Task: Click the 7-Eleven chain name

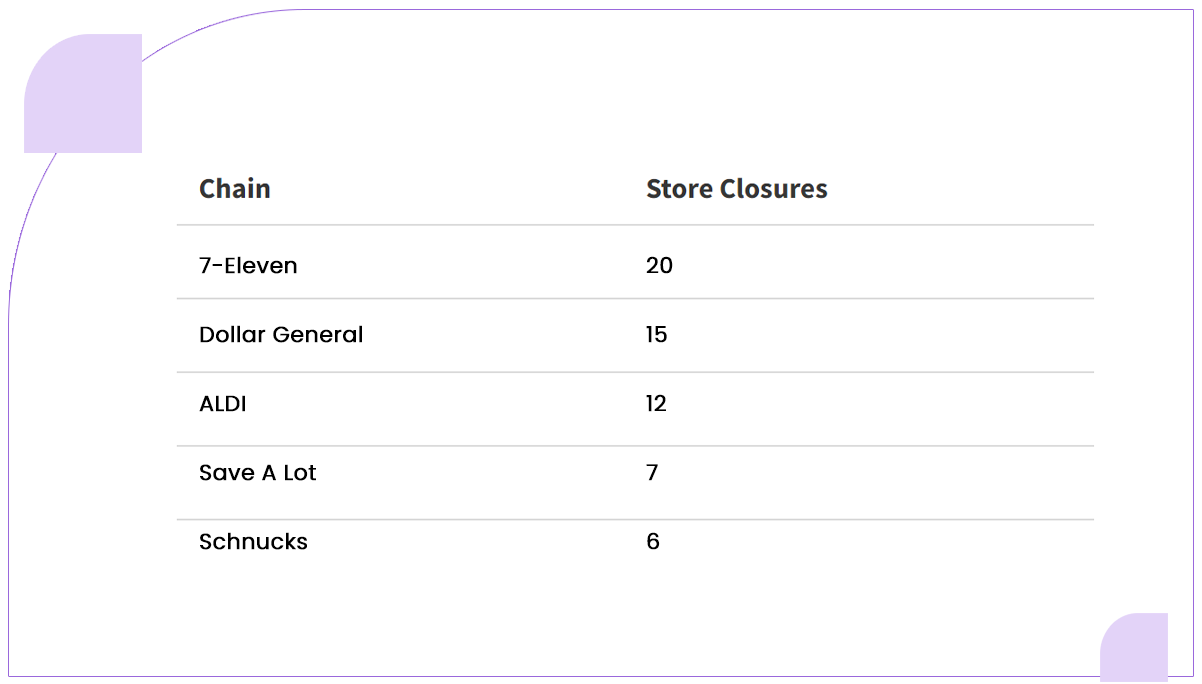Action: (x=248, y=265)
